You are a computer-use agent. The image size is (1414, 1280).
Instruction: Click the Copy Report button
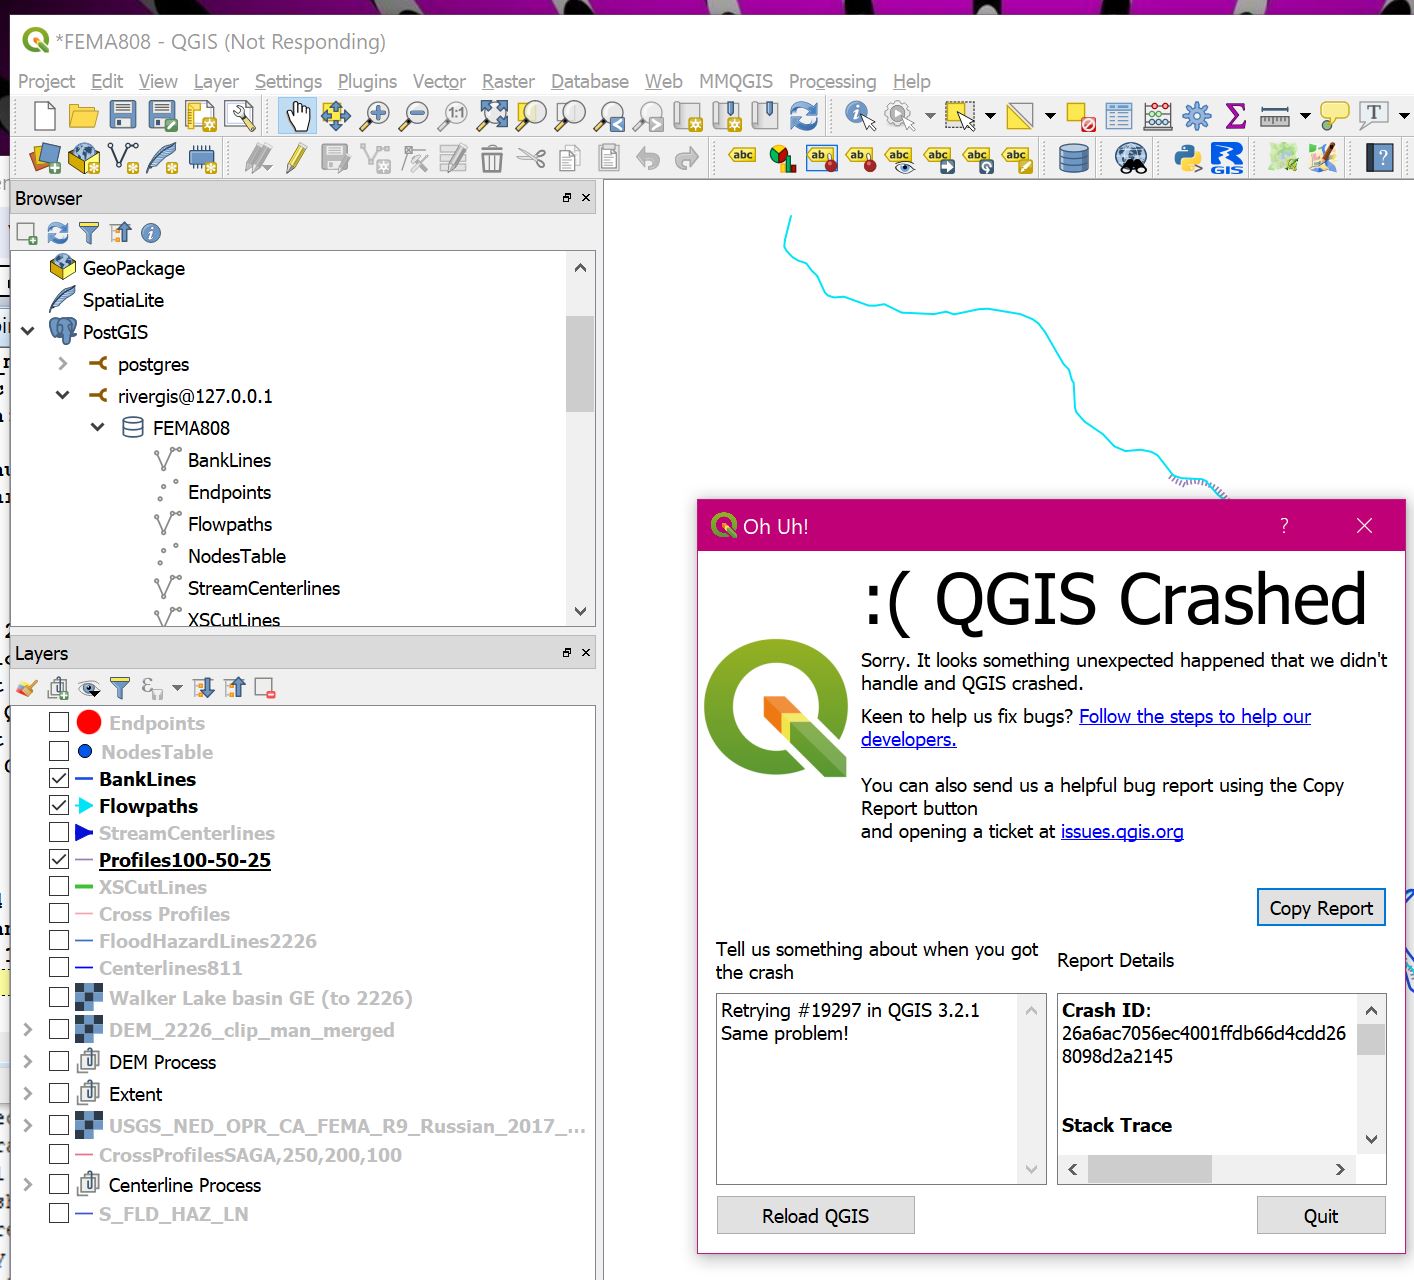point(1320,908)
